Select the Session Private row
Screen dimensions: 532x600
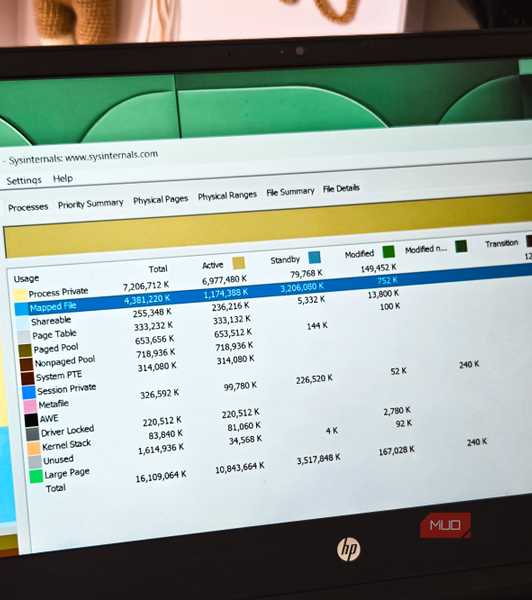coord(66,389)
